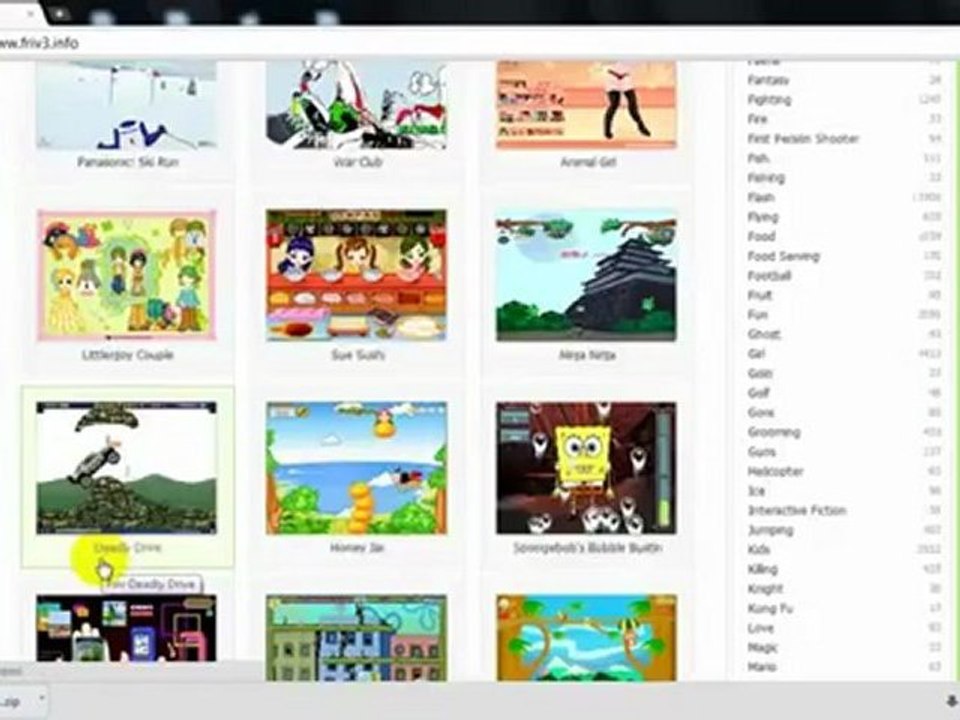Open the Kung Fu category
This screenshot has width=960, height=720.
click(x=770, y=608)
